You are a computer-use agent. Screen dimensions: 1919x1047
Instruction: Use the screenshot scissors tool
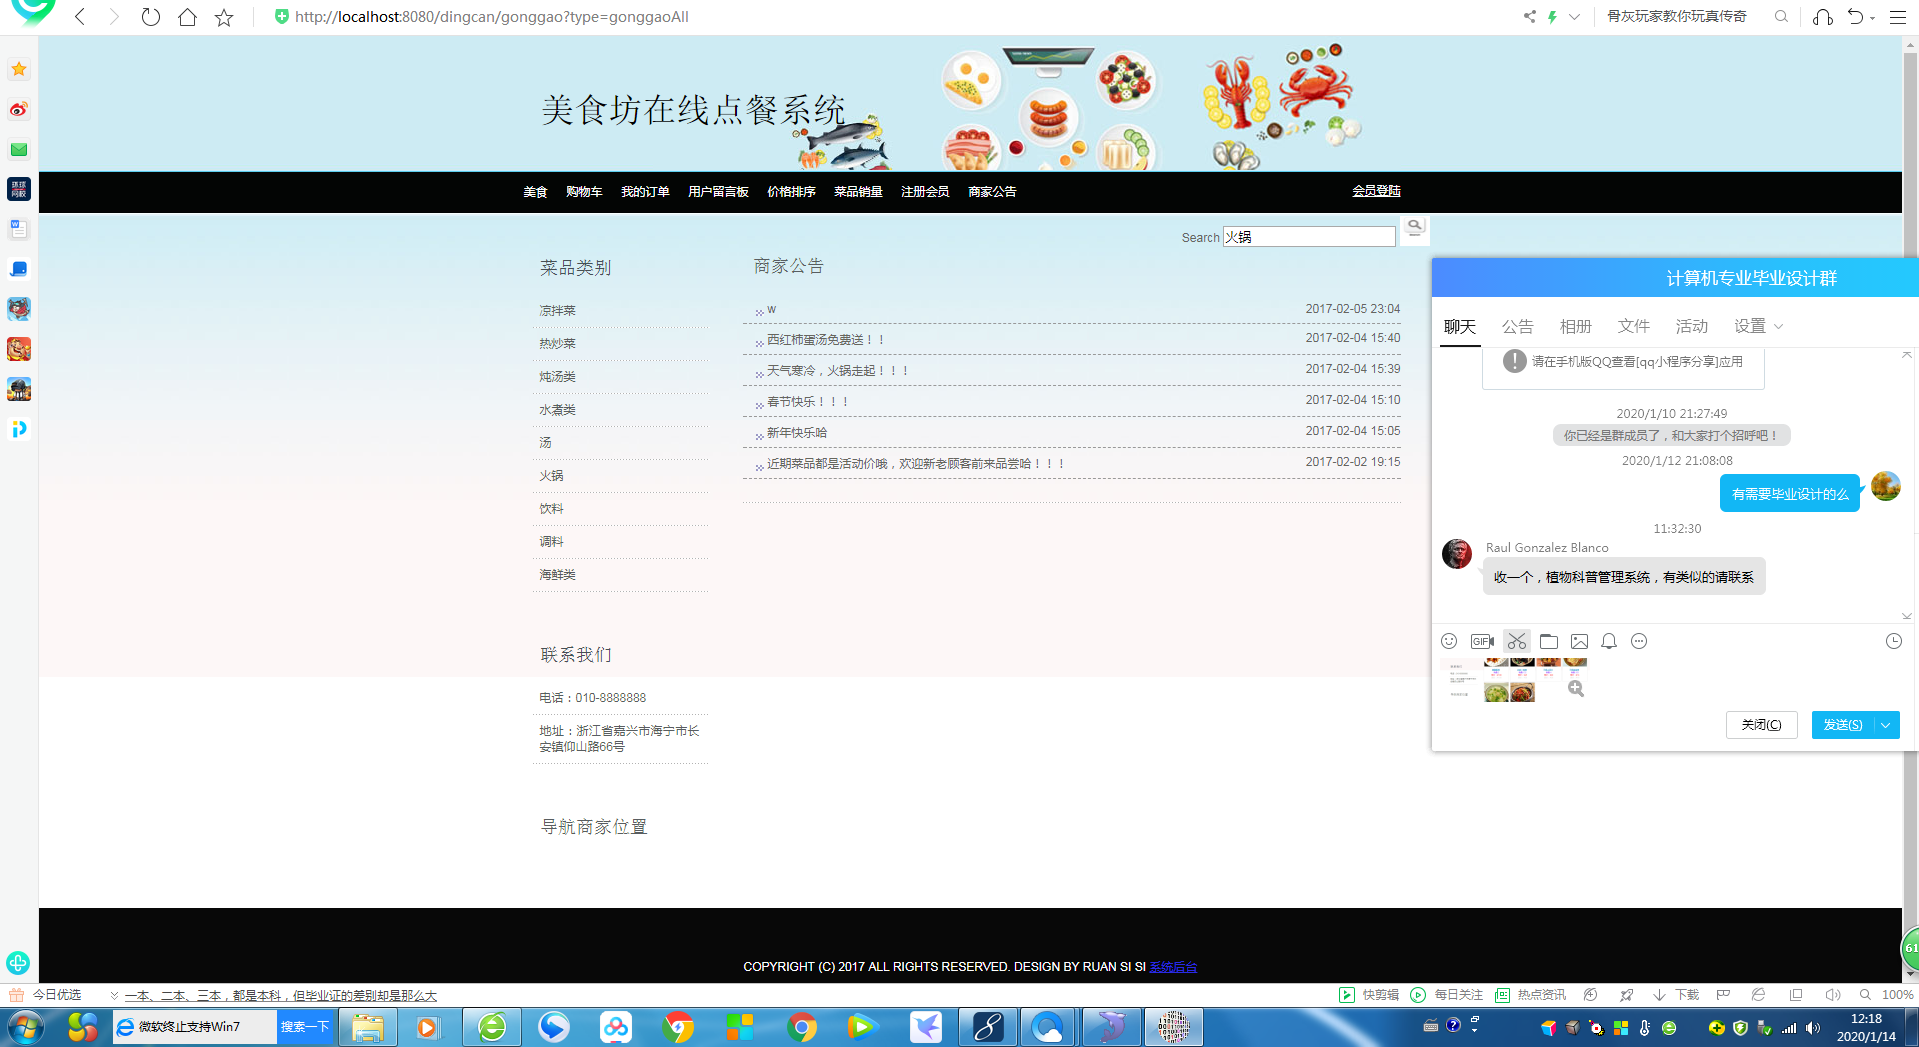1516,641
